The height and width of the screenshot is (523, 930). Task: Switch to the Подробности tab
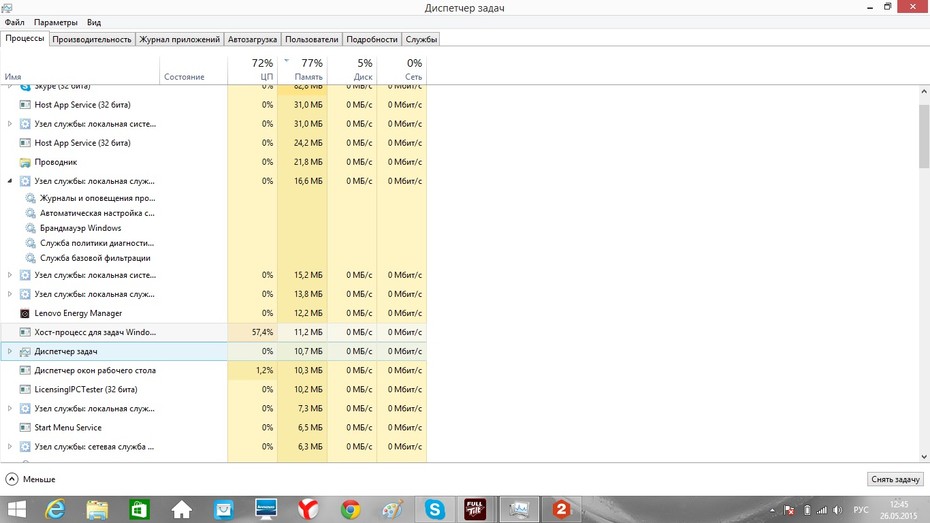[x=372, y=39]
